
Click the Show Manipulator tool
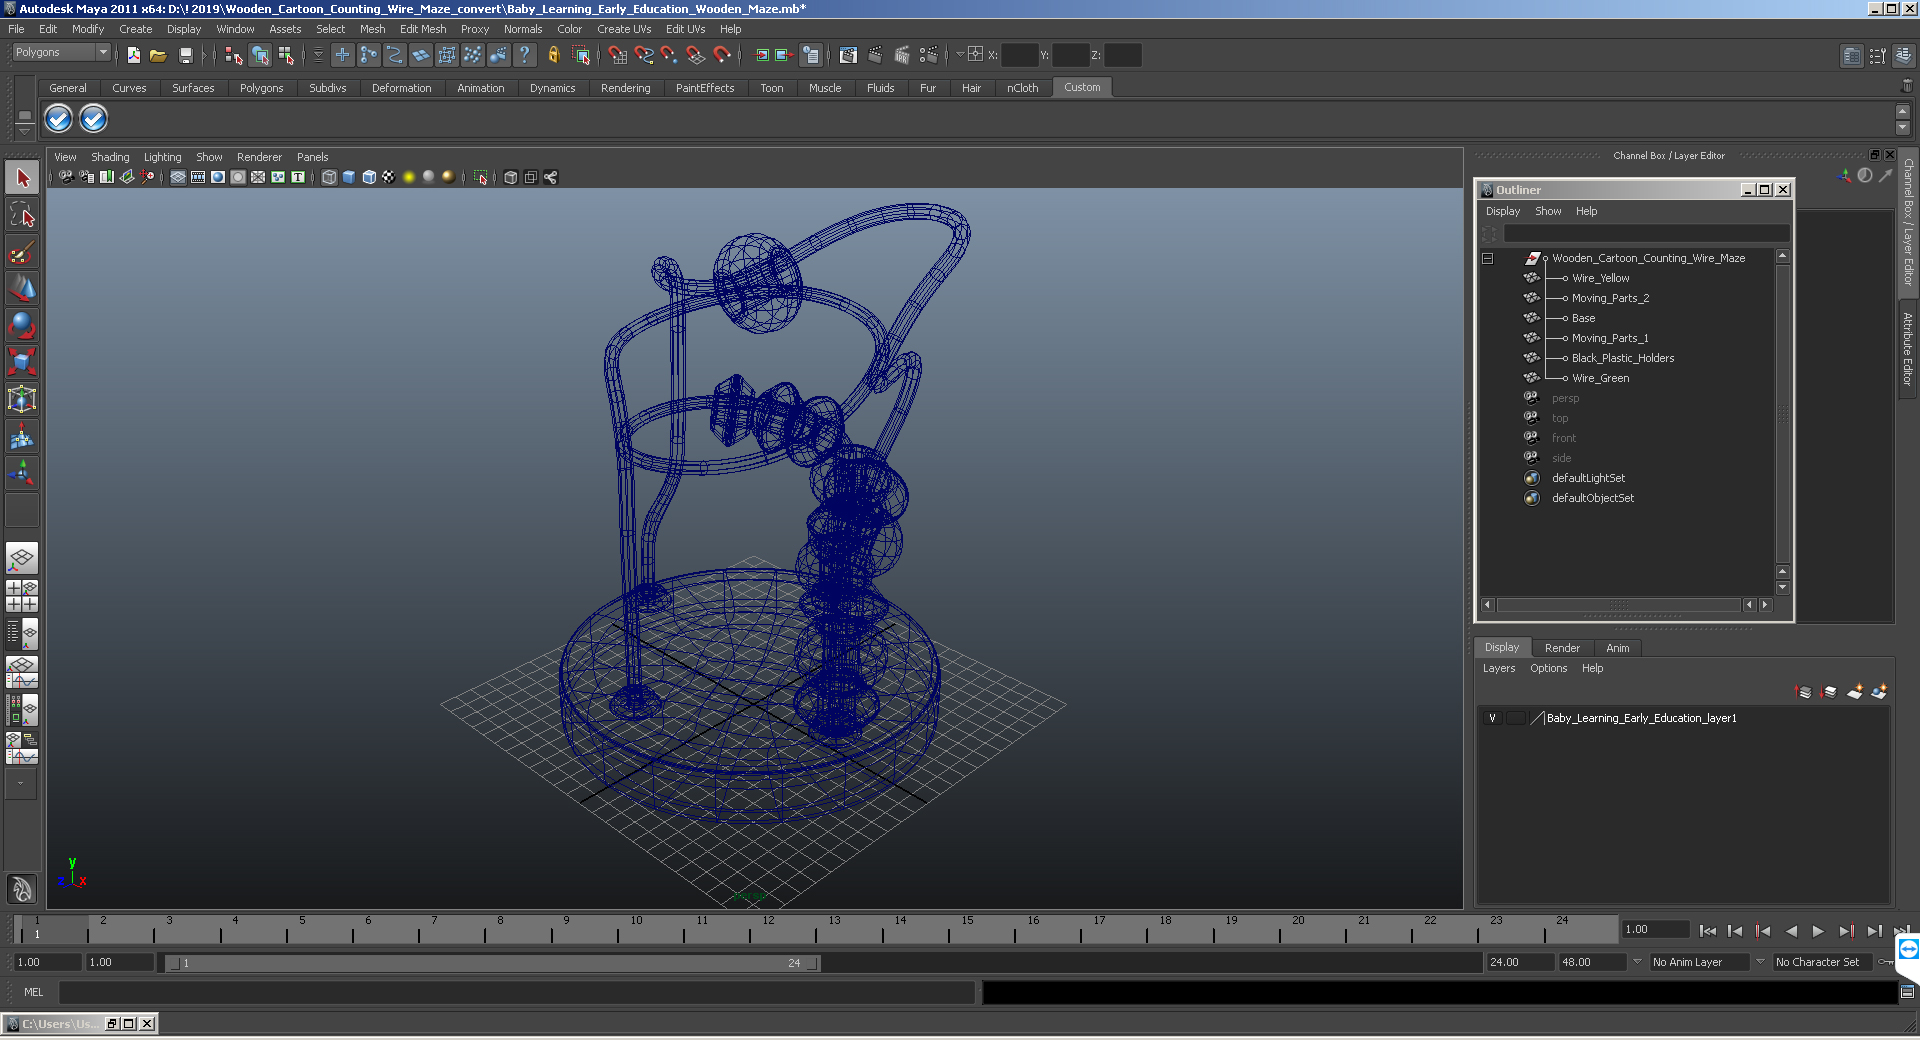(x=22, y=472)
